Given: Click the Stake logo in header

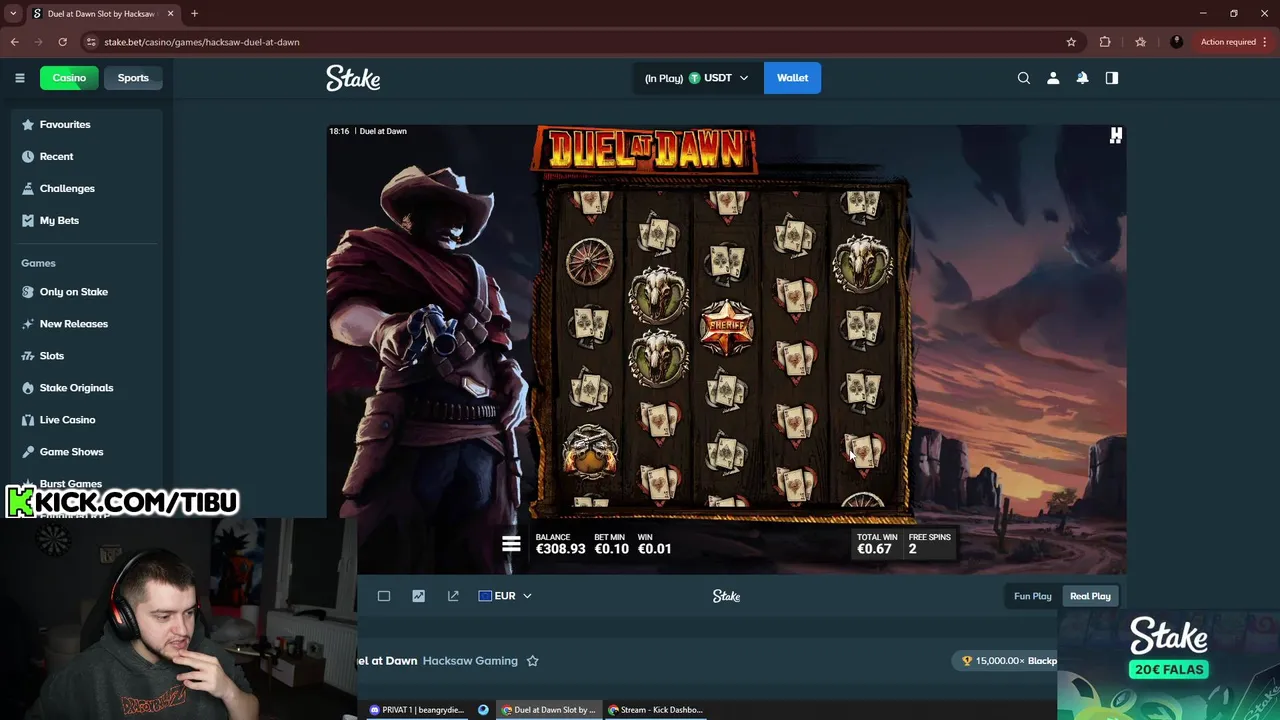Looking at the screenshot, I should click(x=353, y=78).
